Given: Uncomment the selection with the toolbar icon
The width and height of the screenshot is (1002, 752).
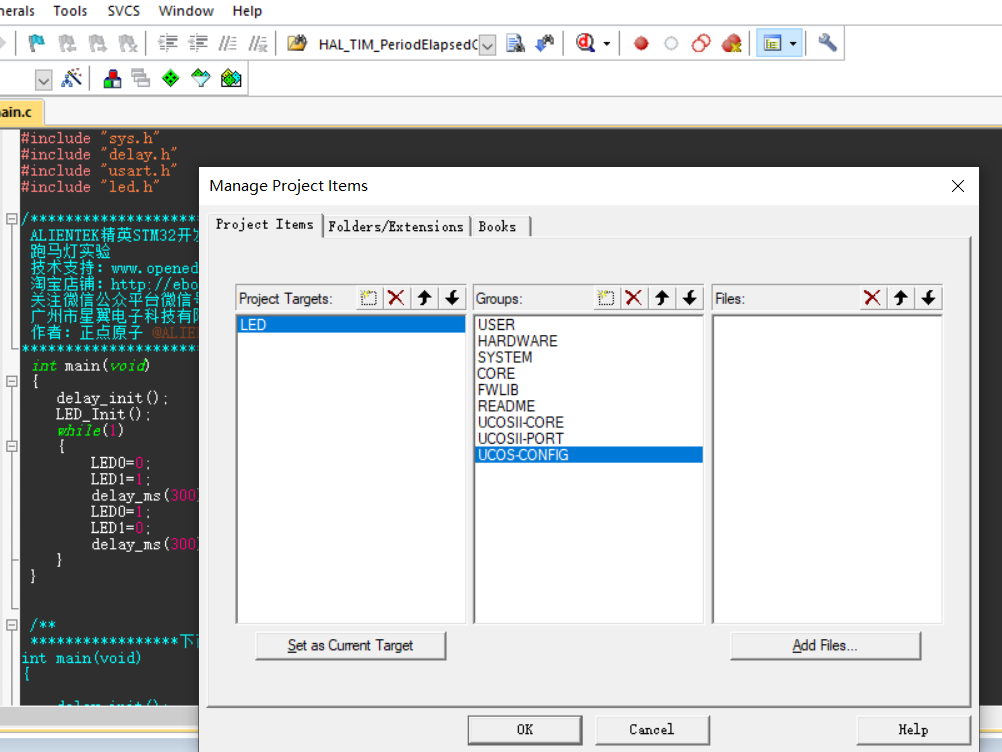Looking at the screenshot, I should click(x=258, y=43).
